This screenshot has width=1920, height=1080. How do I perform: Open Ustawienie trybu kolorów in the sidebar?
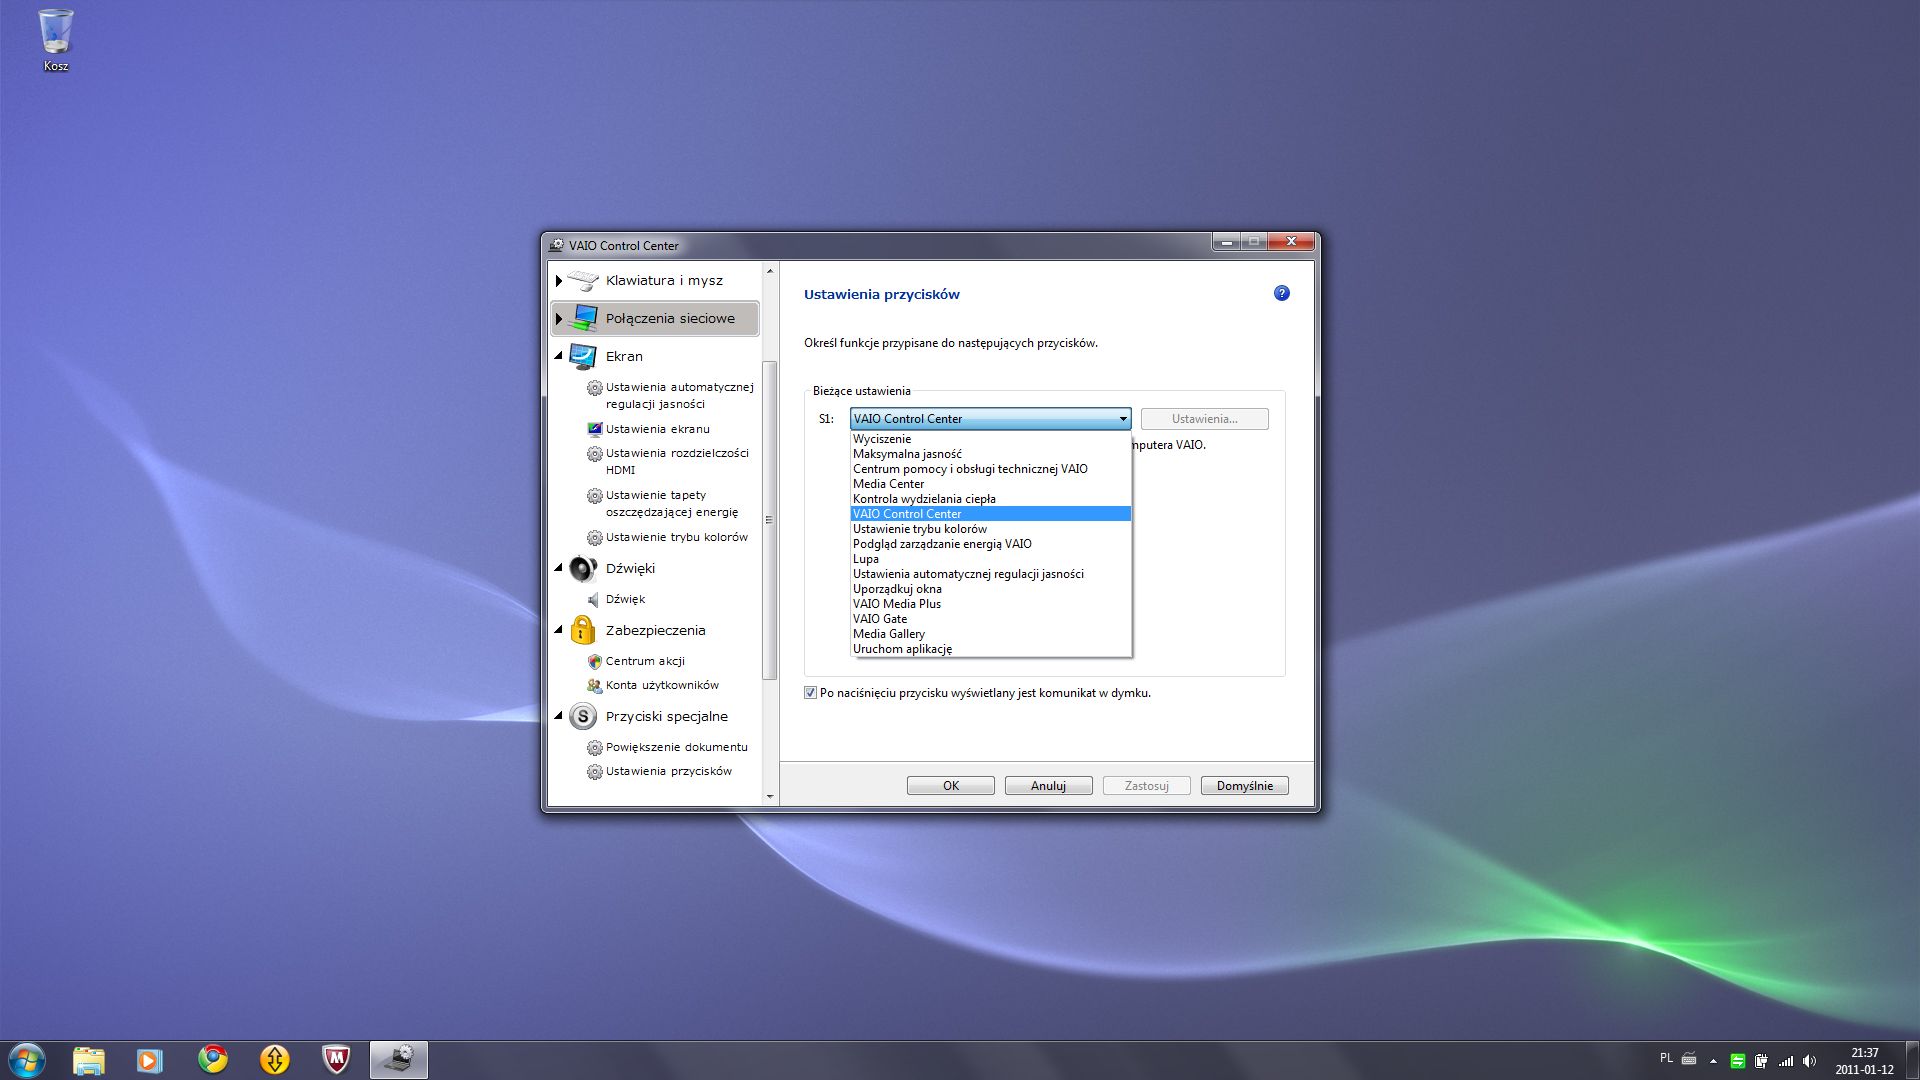coord(676,537)
